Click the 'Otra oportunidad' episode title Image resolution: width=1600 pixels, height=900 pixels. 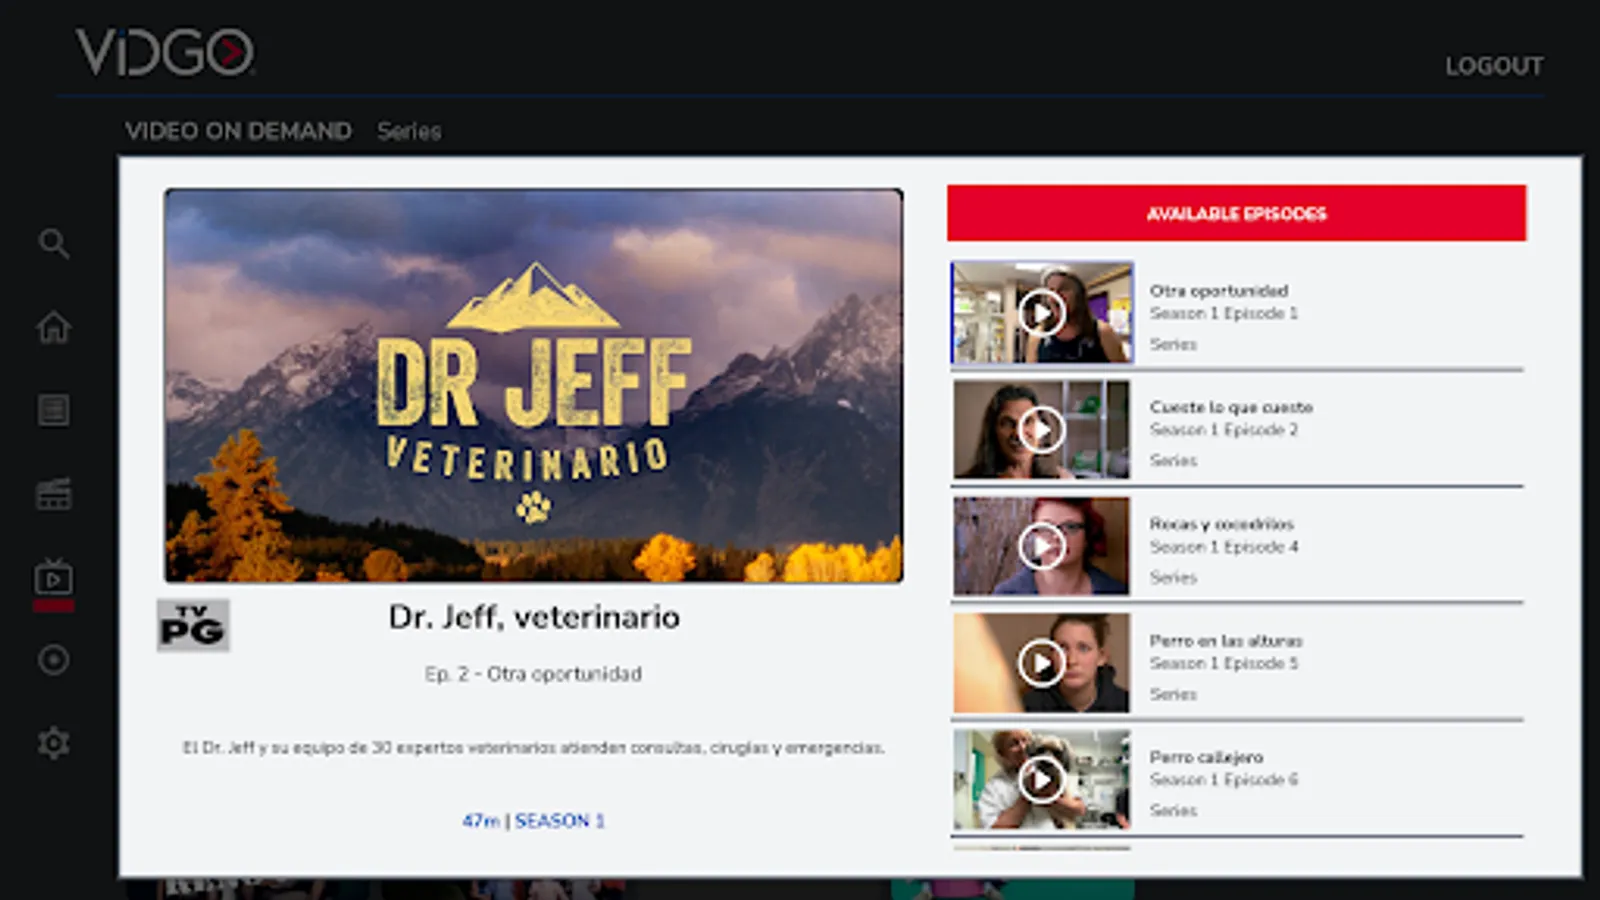pos(1219,291)
